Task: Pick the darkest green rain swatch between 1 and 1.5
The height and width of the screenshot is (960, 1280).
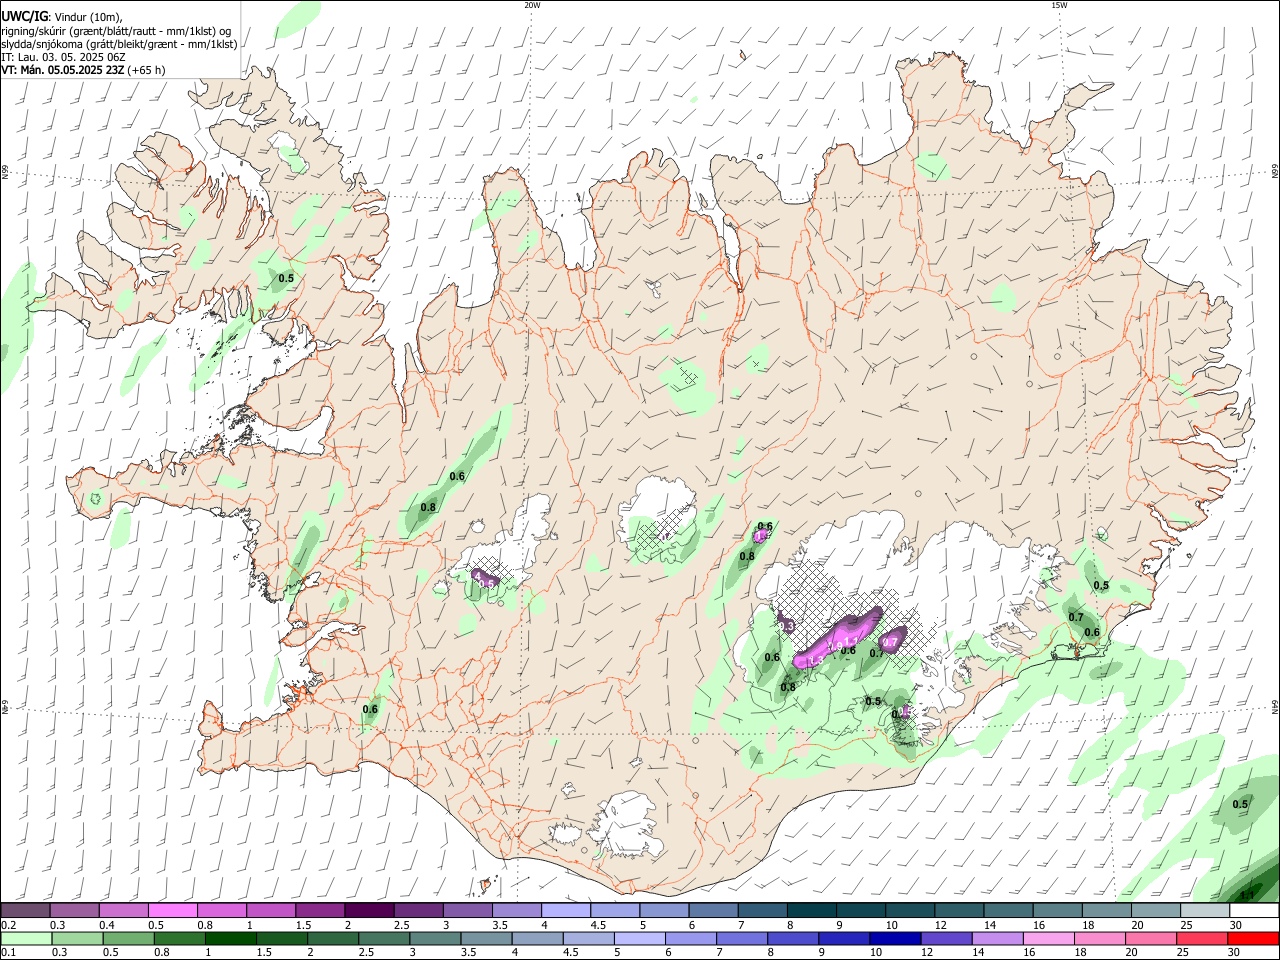Action: point(231,939)
